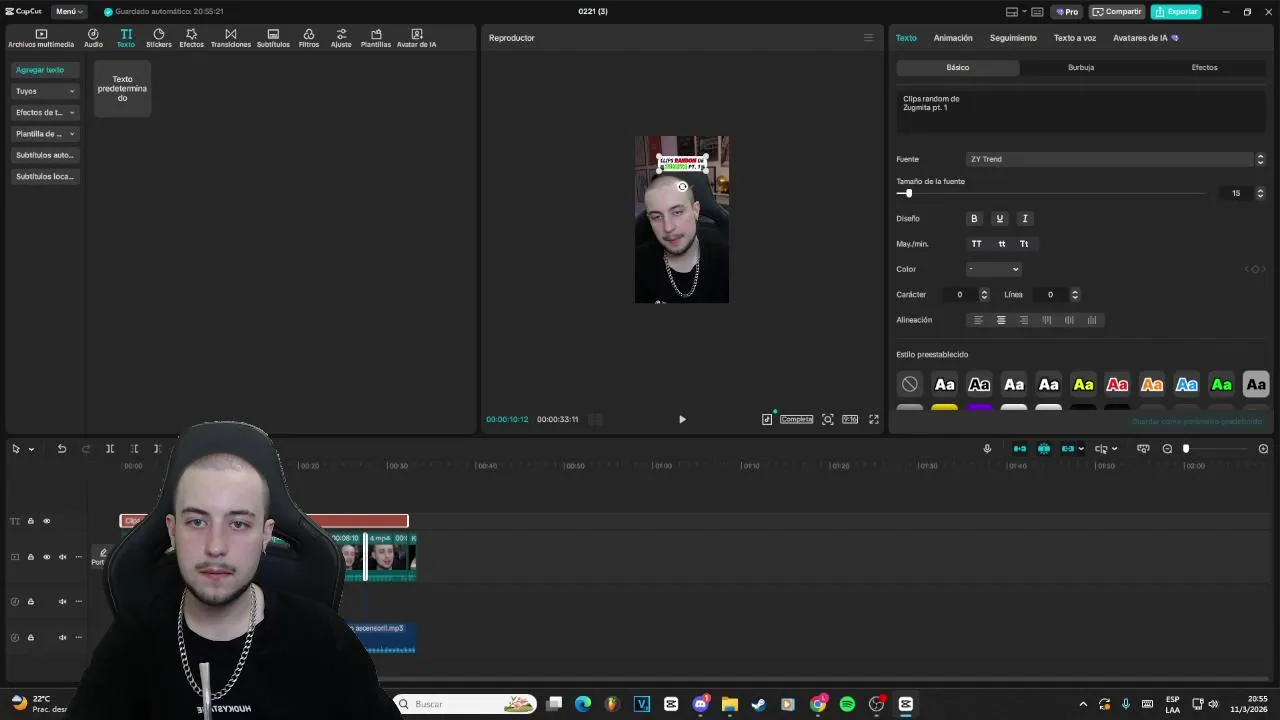Open the Efectos panel in top toolbar
The image size is (1280, 720).
(191, 39)
